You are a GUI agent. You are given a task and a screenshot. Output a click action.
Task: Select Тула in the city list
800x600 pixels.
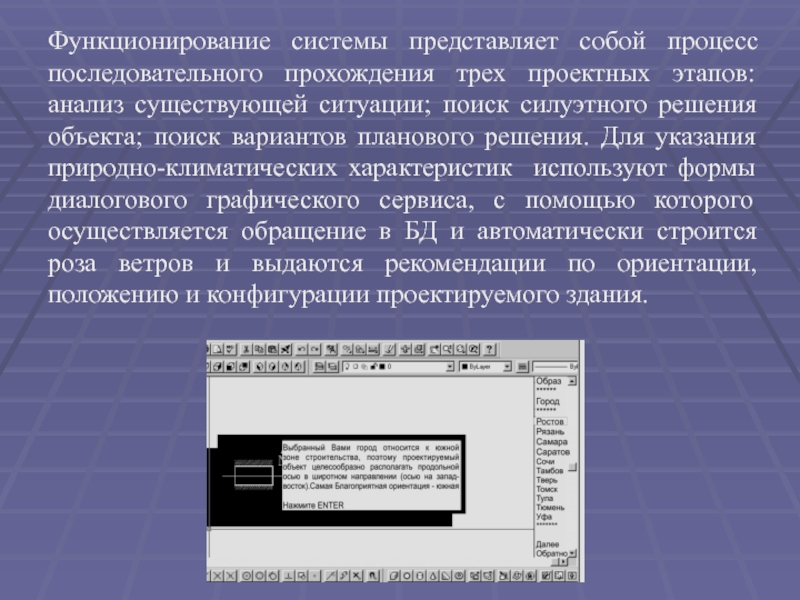click(x=544, y=498)
